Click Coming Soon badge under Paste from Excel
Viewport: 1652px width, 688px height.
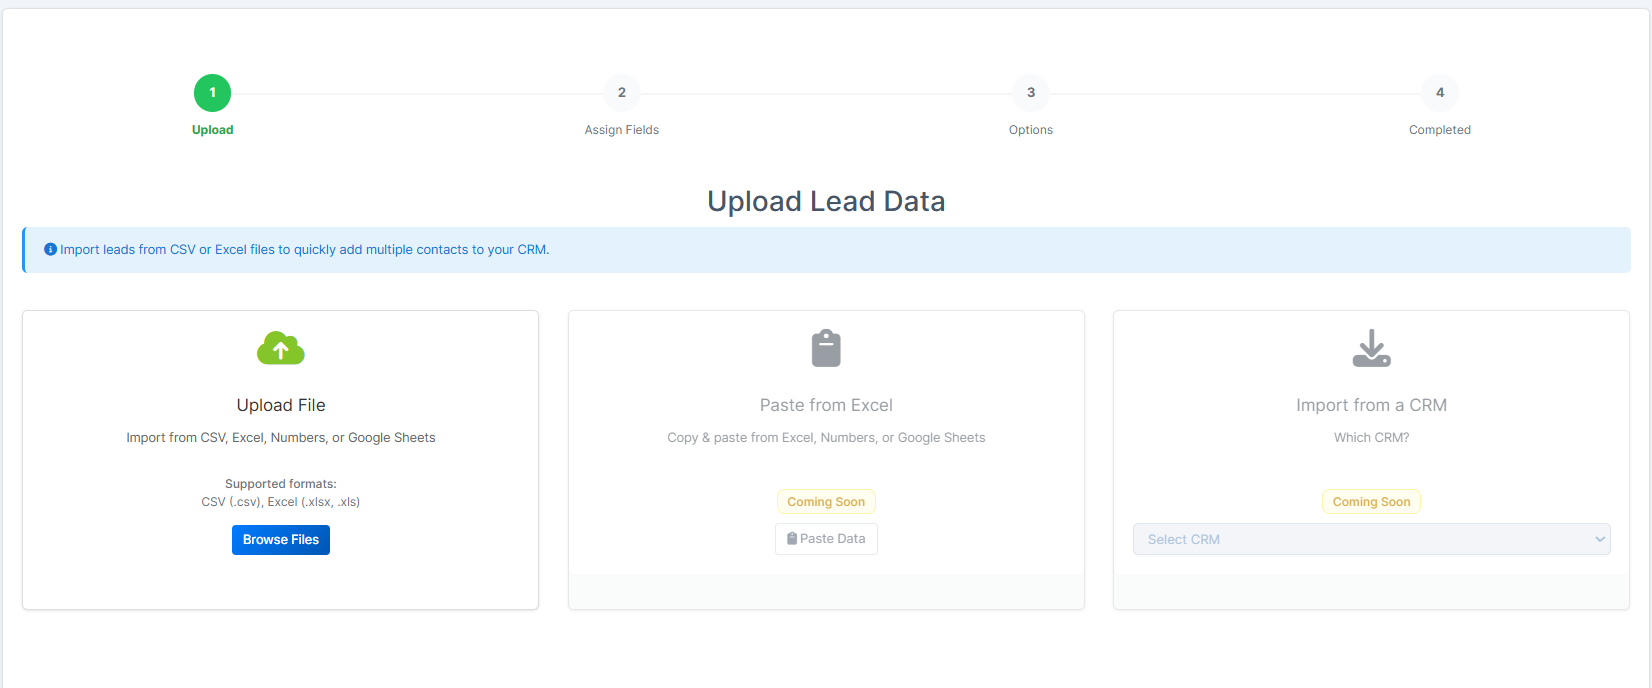[x=826, y=502]
